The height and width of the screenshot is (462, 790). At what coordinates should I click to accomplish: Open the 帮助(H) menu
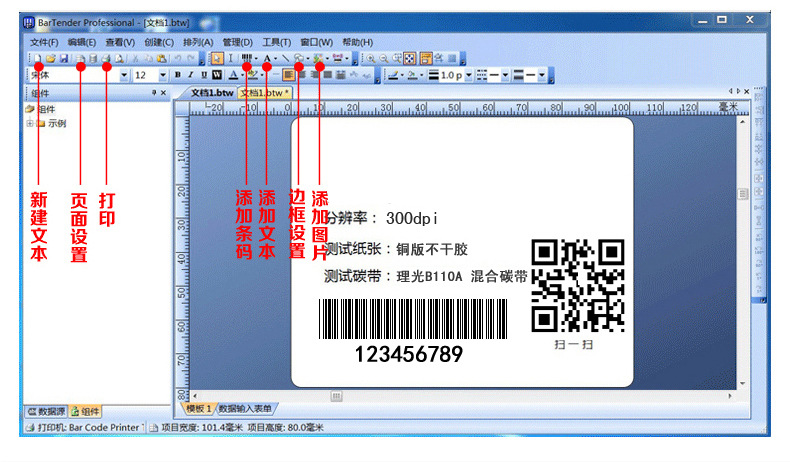(x=357, y=42)
